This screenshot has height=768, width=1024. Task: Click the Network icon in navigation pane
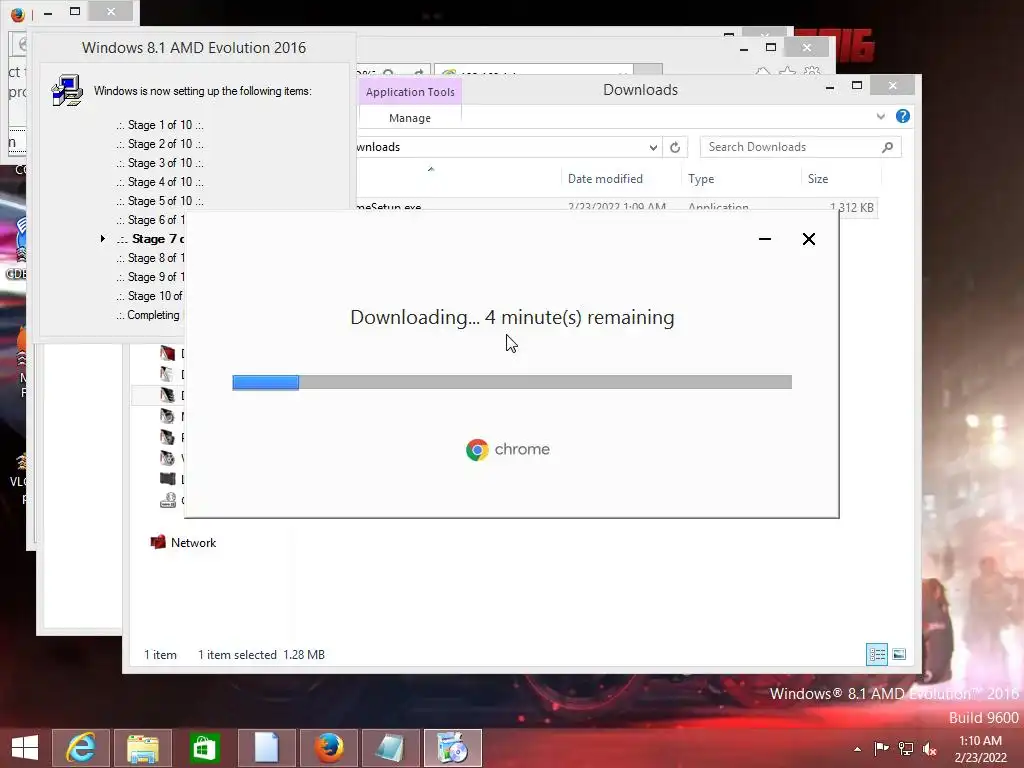point(158,542)
